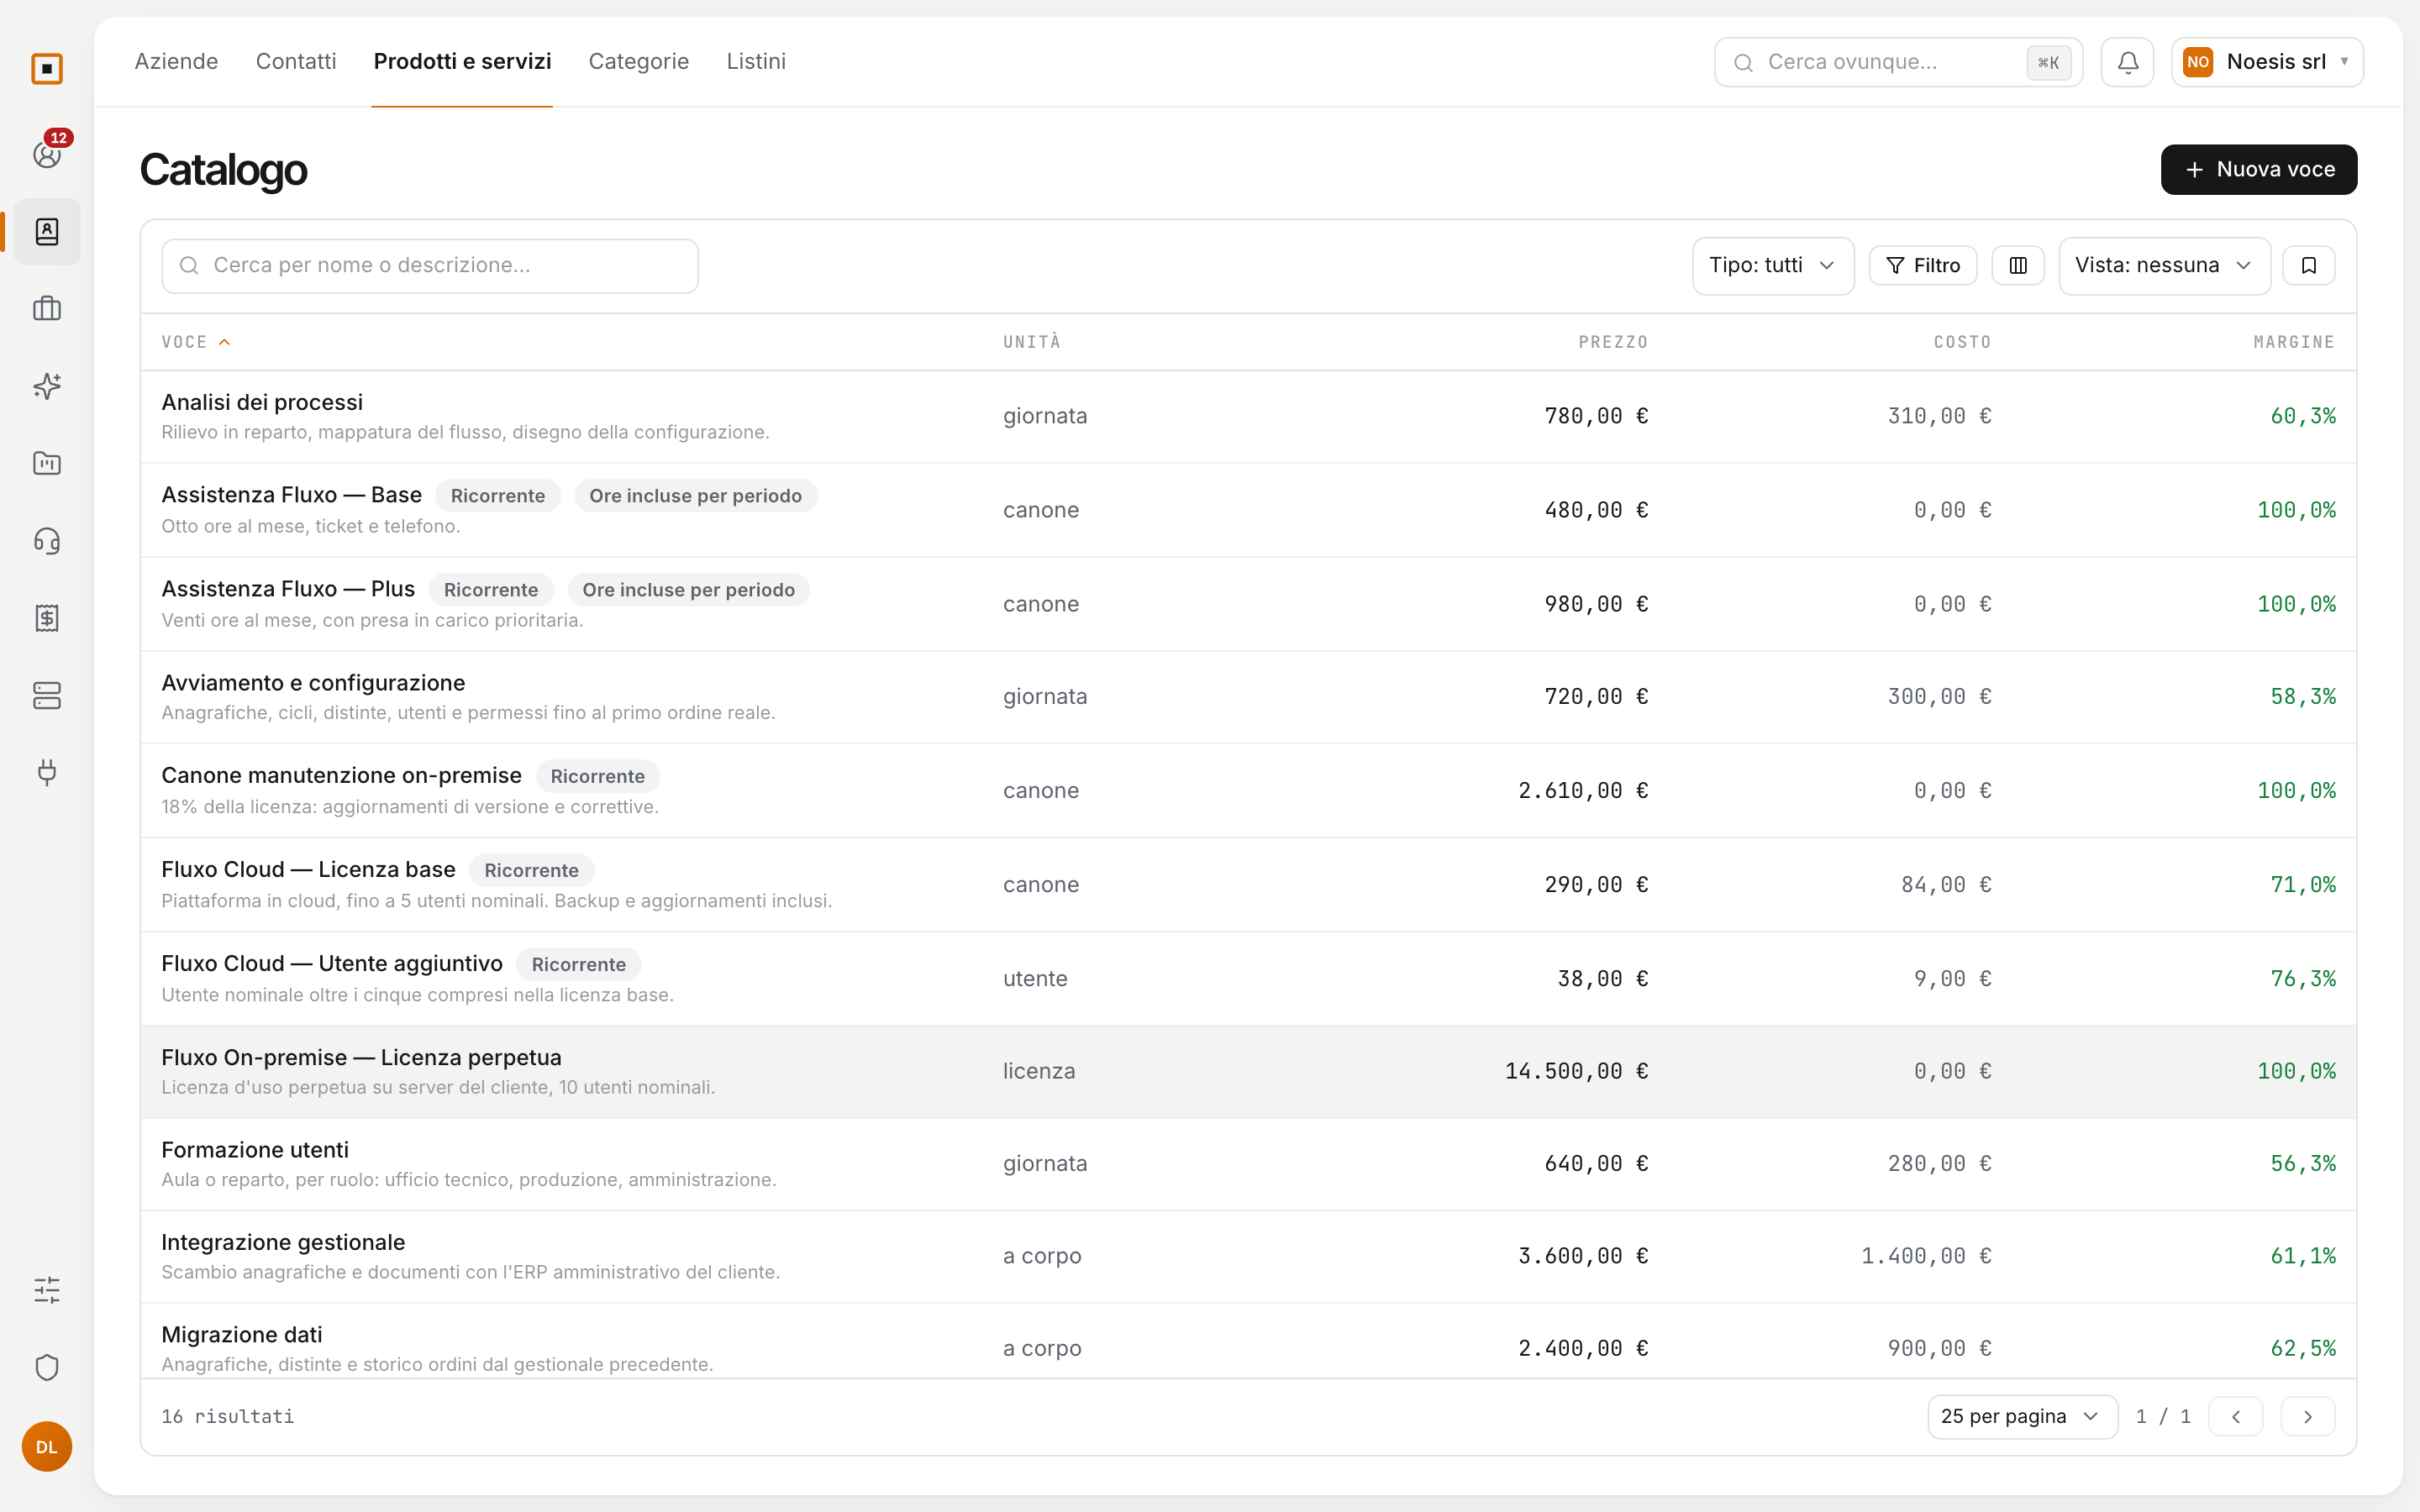Open the Noesis srl account switcher
This screenshot has height=1512, width=2420.
click(2267, 62)
